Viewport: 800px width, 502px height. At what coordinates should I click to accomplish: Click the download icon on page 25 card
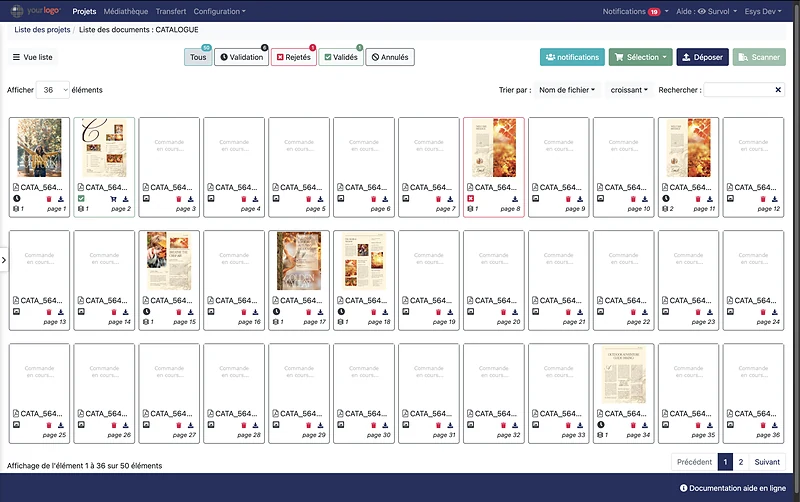click(61, 425)
